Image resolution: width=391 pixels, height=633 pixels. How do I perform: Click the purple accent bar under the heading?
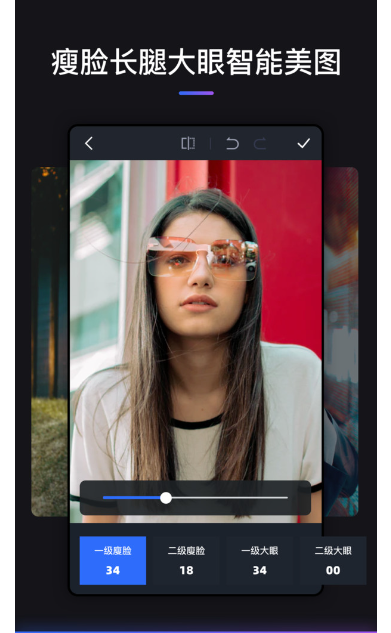pyautogui.click(x=196, y=93)
